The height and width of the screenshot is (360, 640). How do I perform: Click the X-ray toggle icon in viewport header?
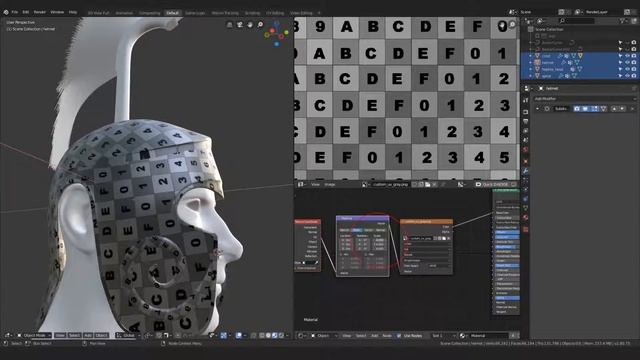click(x=253, y=336)
